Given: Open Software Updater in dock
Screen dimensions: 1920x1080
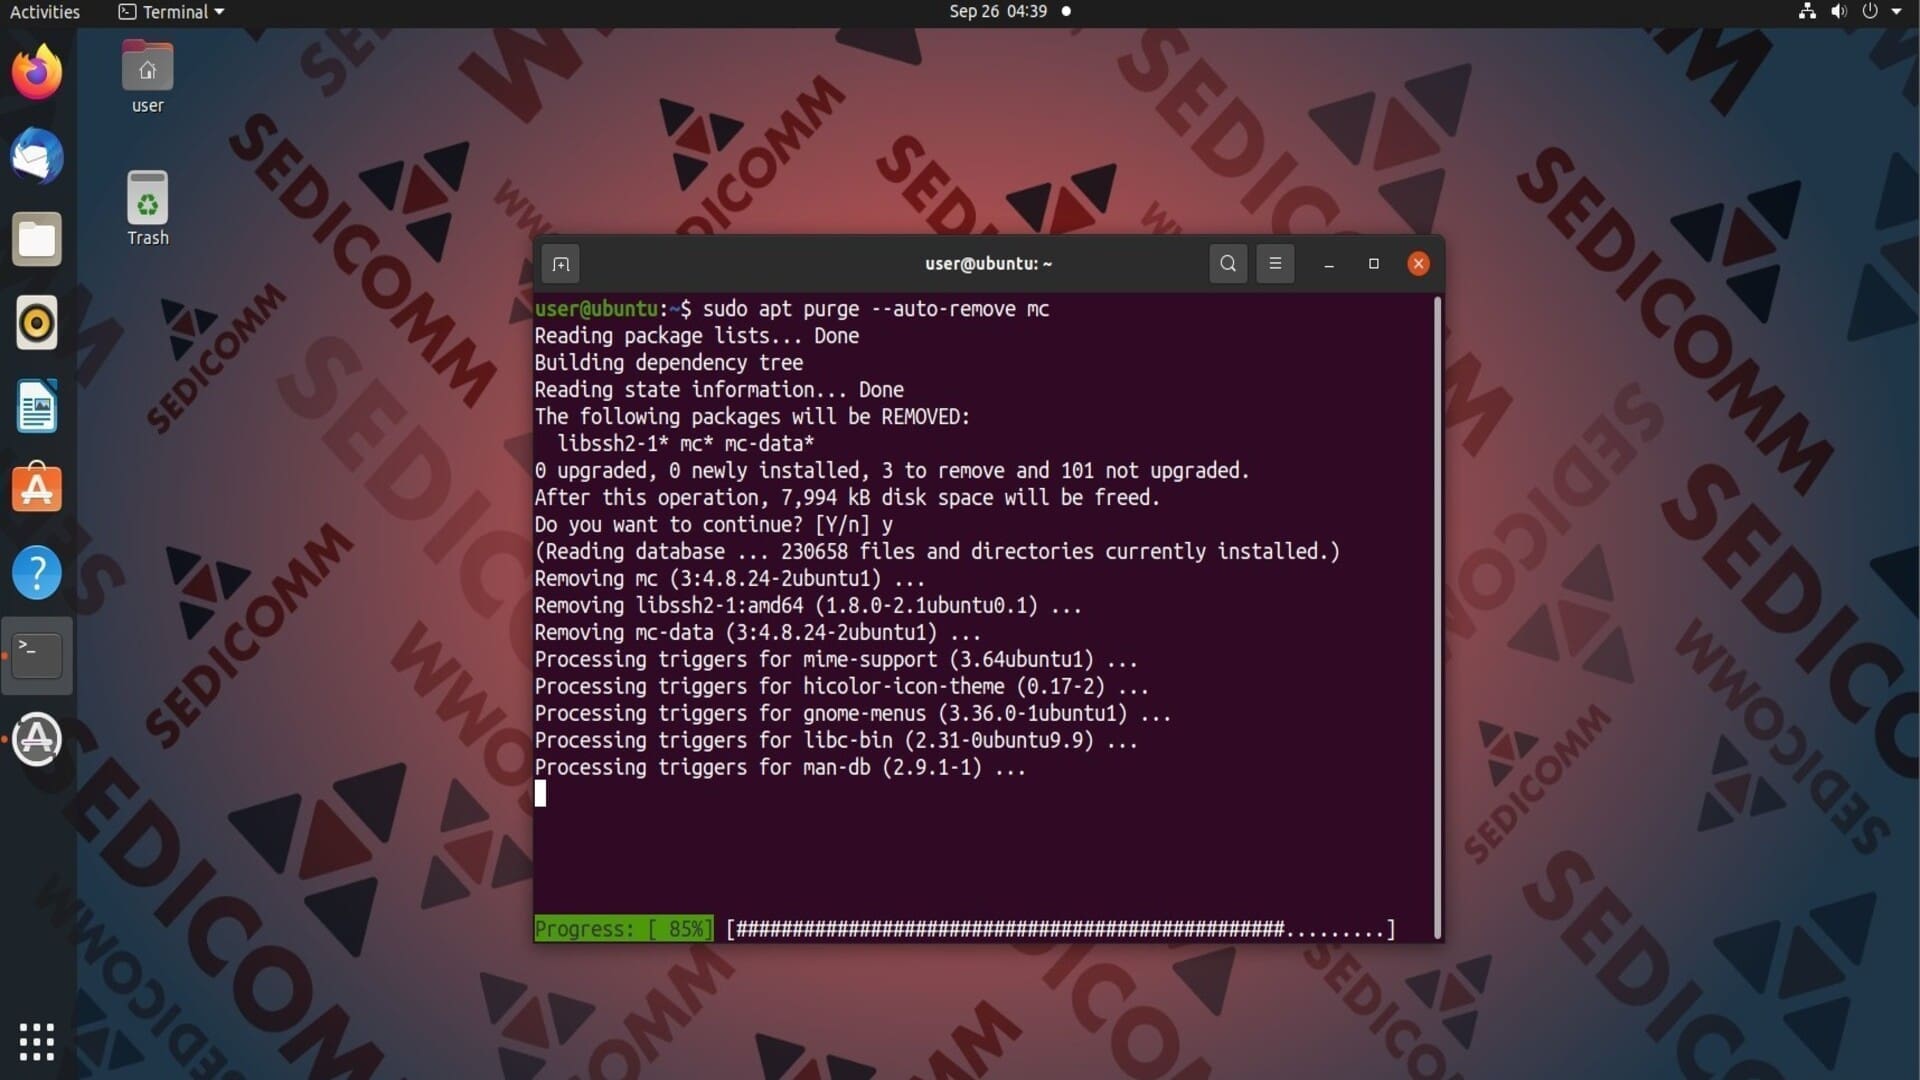Looking at the screenshot, I should (x=37, y=739).
